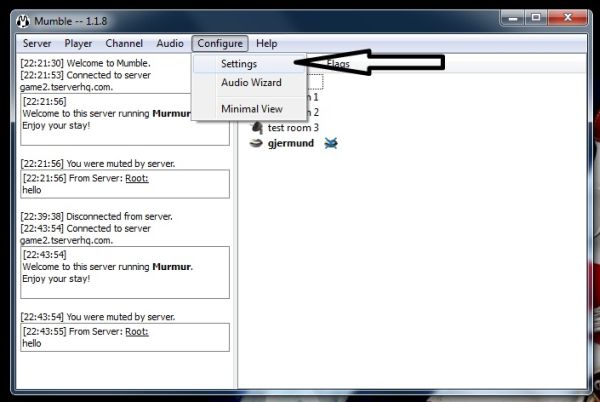Click the Mumble application logo icon

pyautogui.click(x=23, y=21)
